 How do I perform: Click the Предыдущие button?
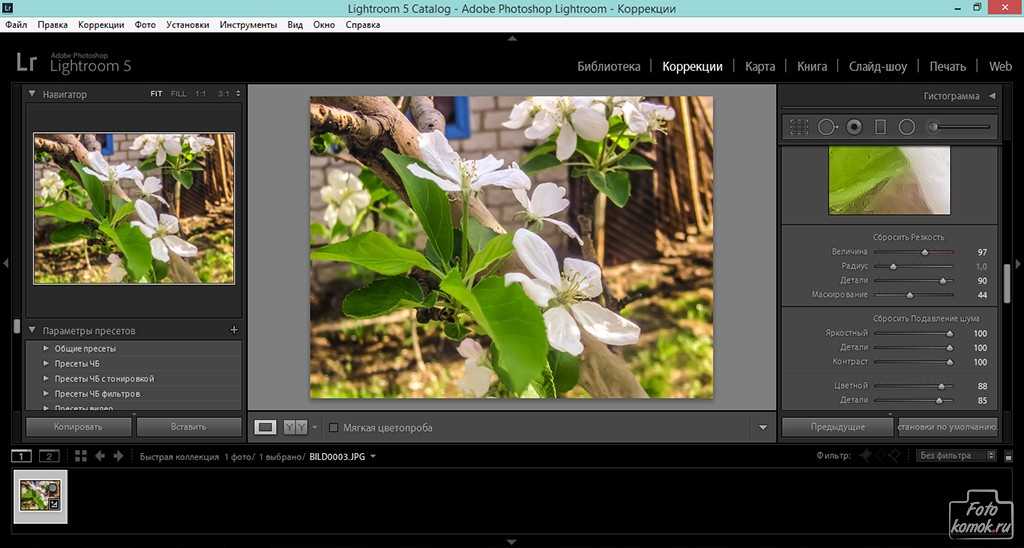point(838,427)
